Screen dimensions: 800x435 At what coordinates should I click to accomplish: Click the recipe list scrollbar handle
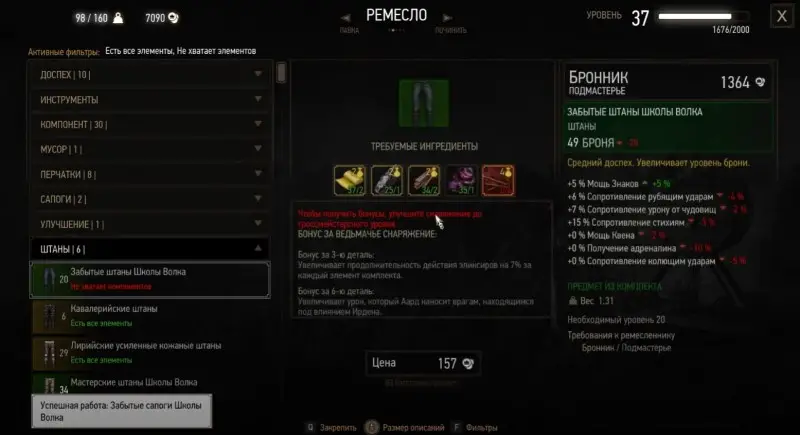[281, 72]
